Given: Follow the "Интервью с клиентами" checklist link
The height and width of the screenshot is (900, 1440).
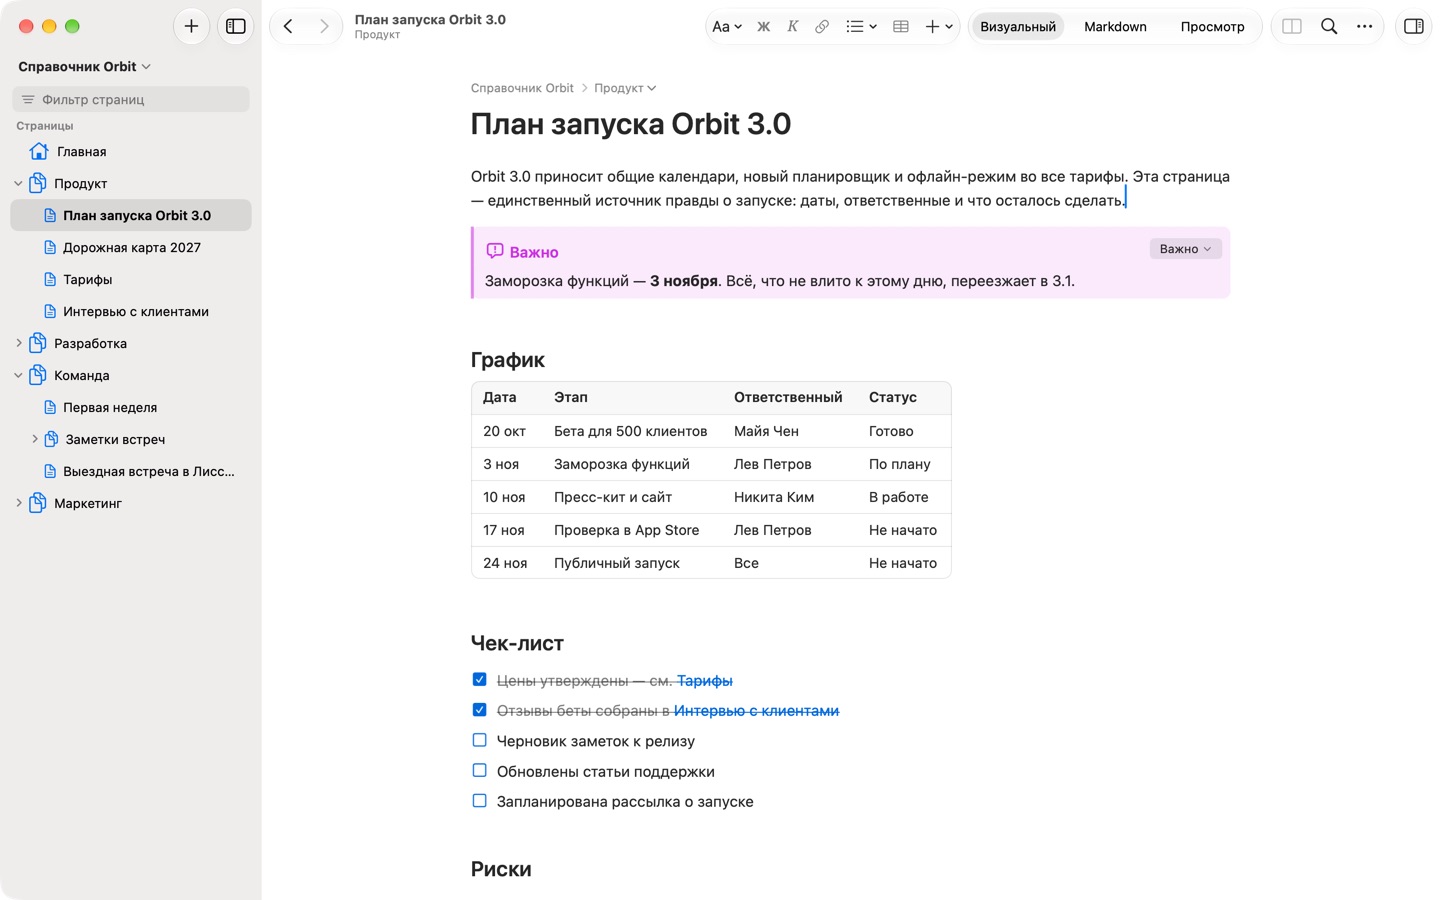Looking at the screenshot, I should [756, 711].
